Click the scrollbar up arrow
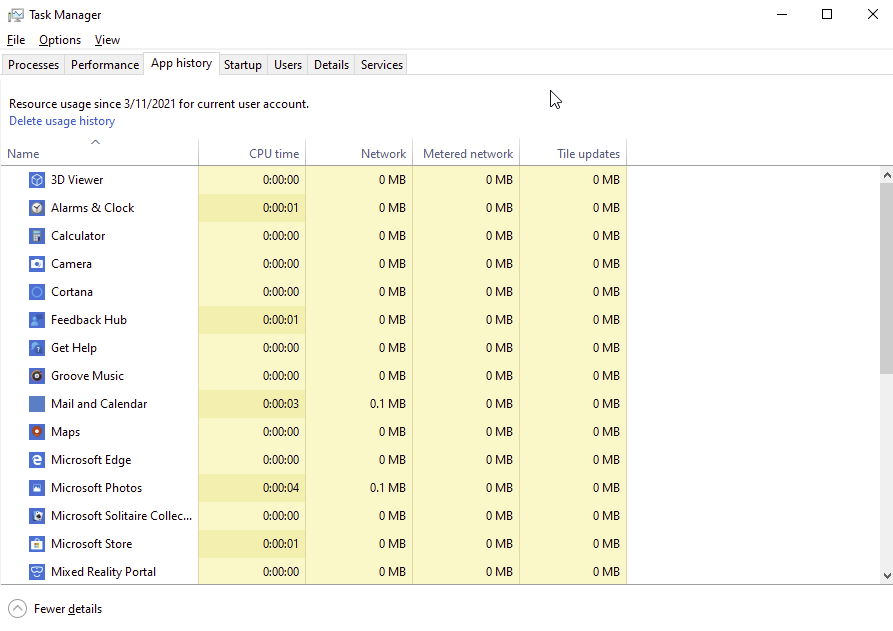 pos(887,175)
